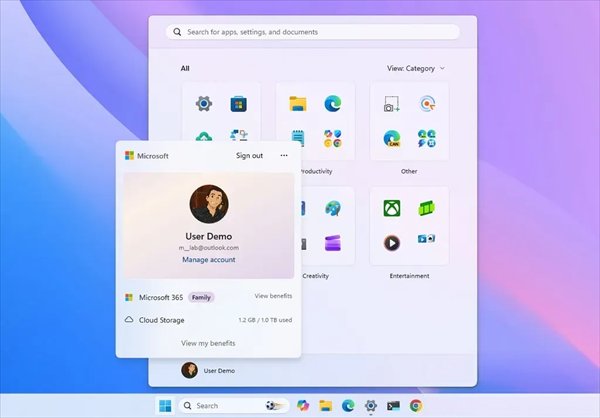
Task: Click View my benefits link
Action: [x=208, y=343]
